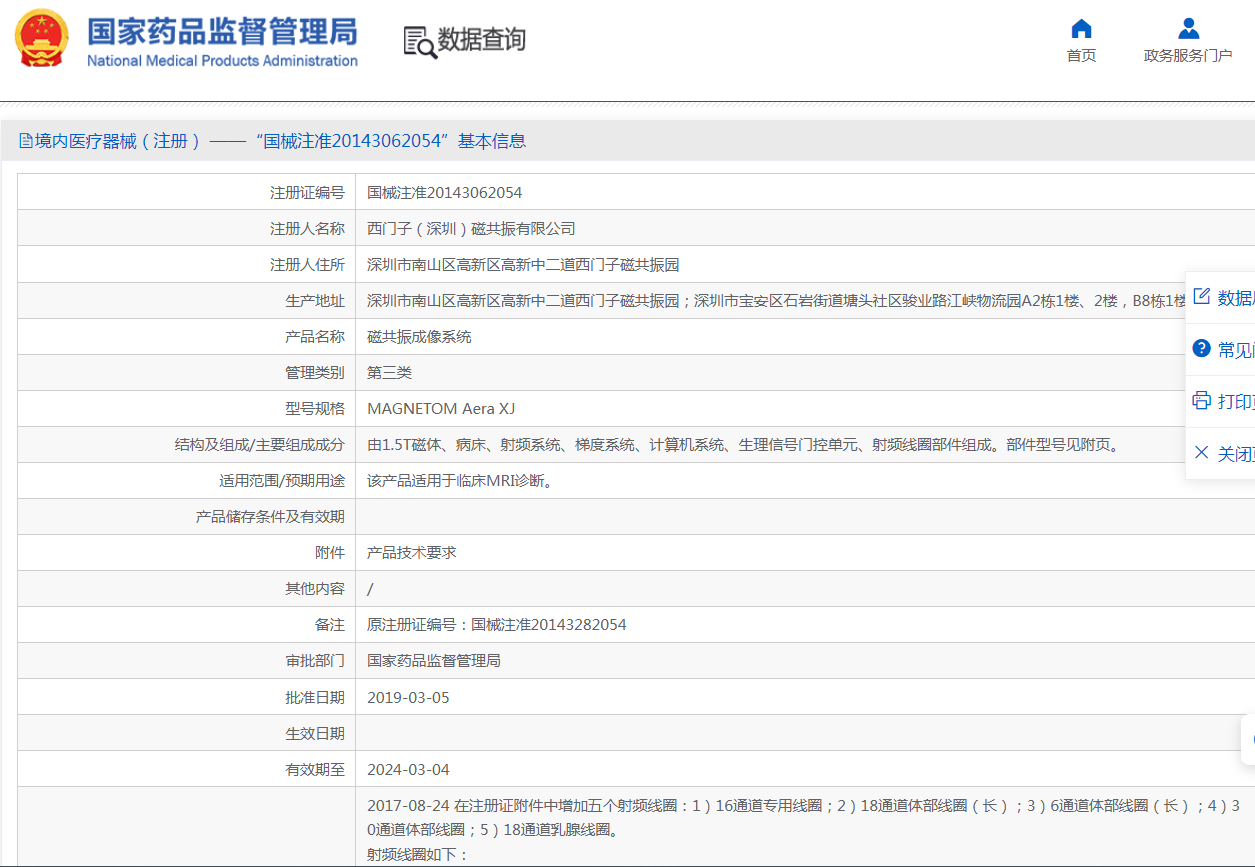
Task: Click 国家药品监督管理局 site title
Action: click(x=222, y=31)
